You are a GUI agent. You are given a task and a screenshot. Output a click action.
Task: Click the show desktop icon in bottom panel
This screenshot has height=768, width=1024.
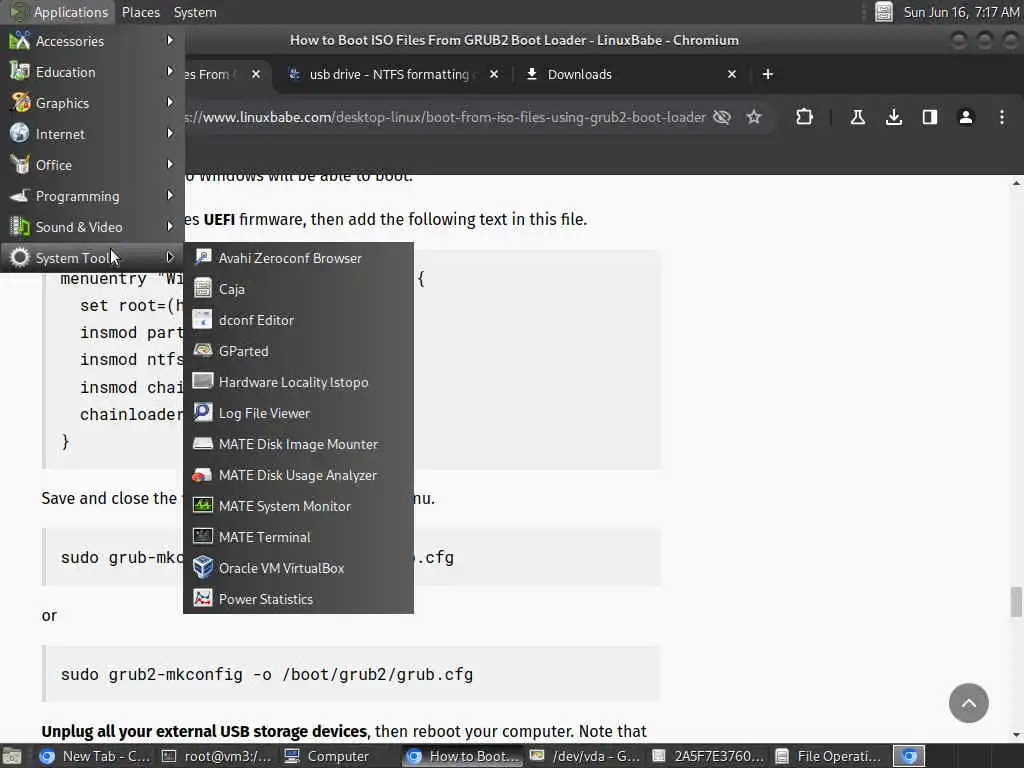pos(13,756)
